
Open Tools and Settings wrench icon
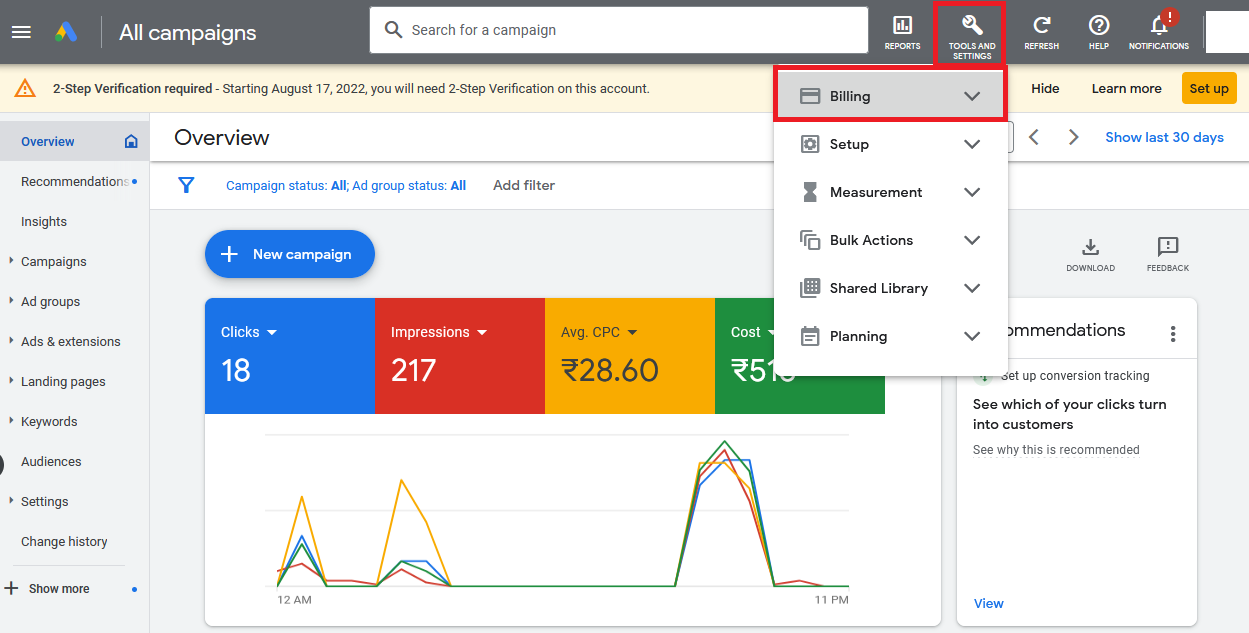(x=971, y=32)
